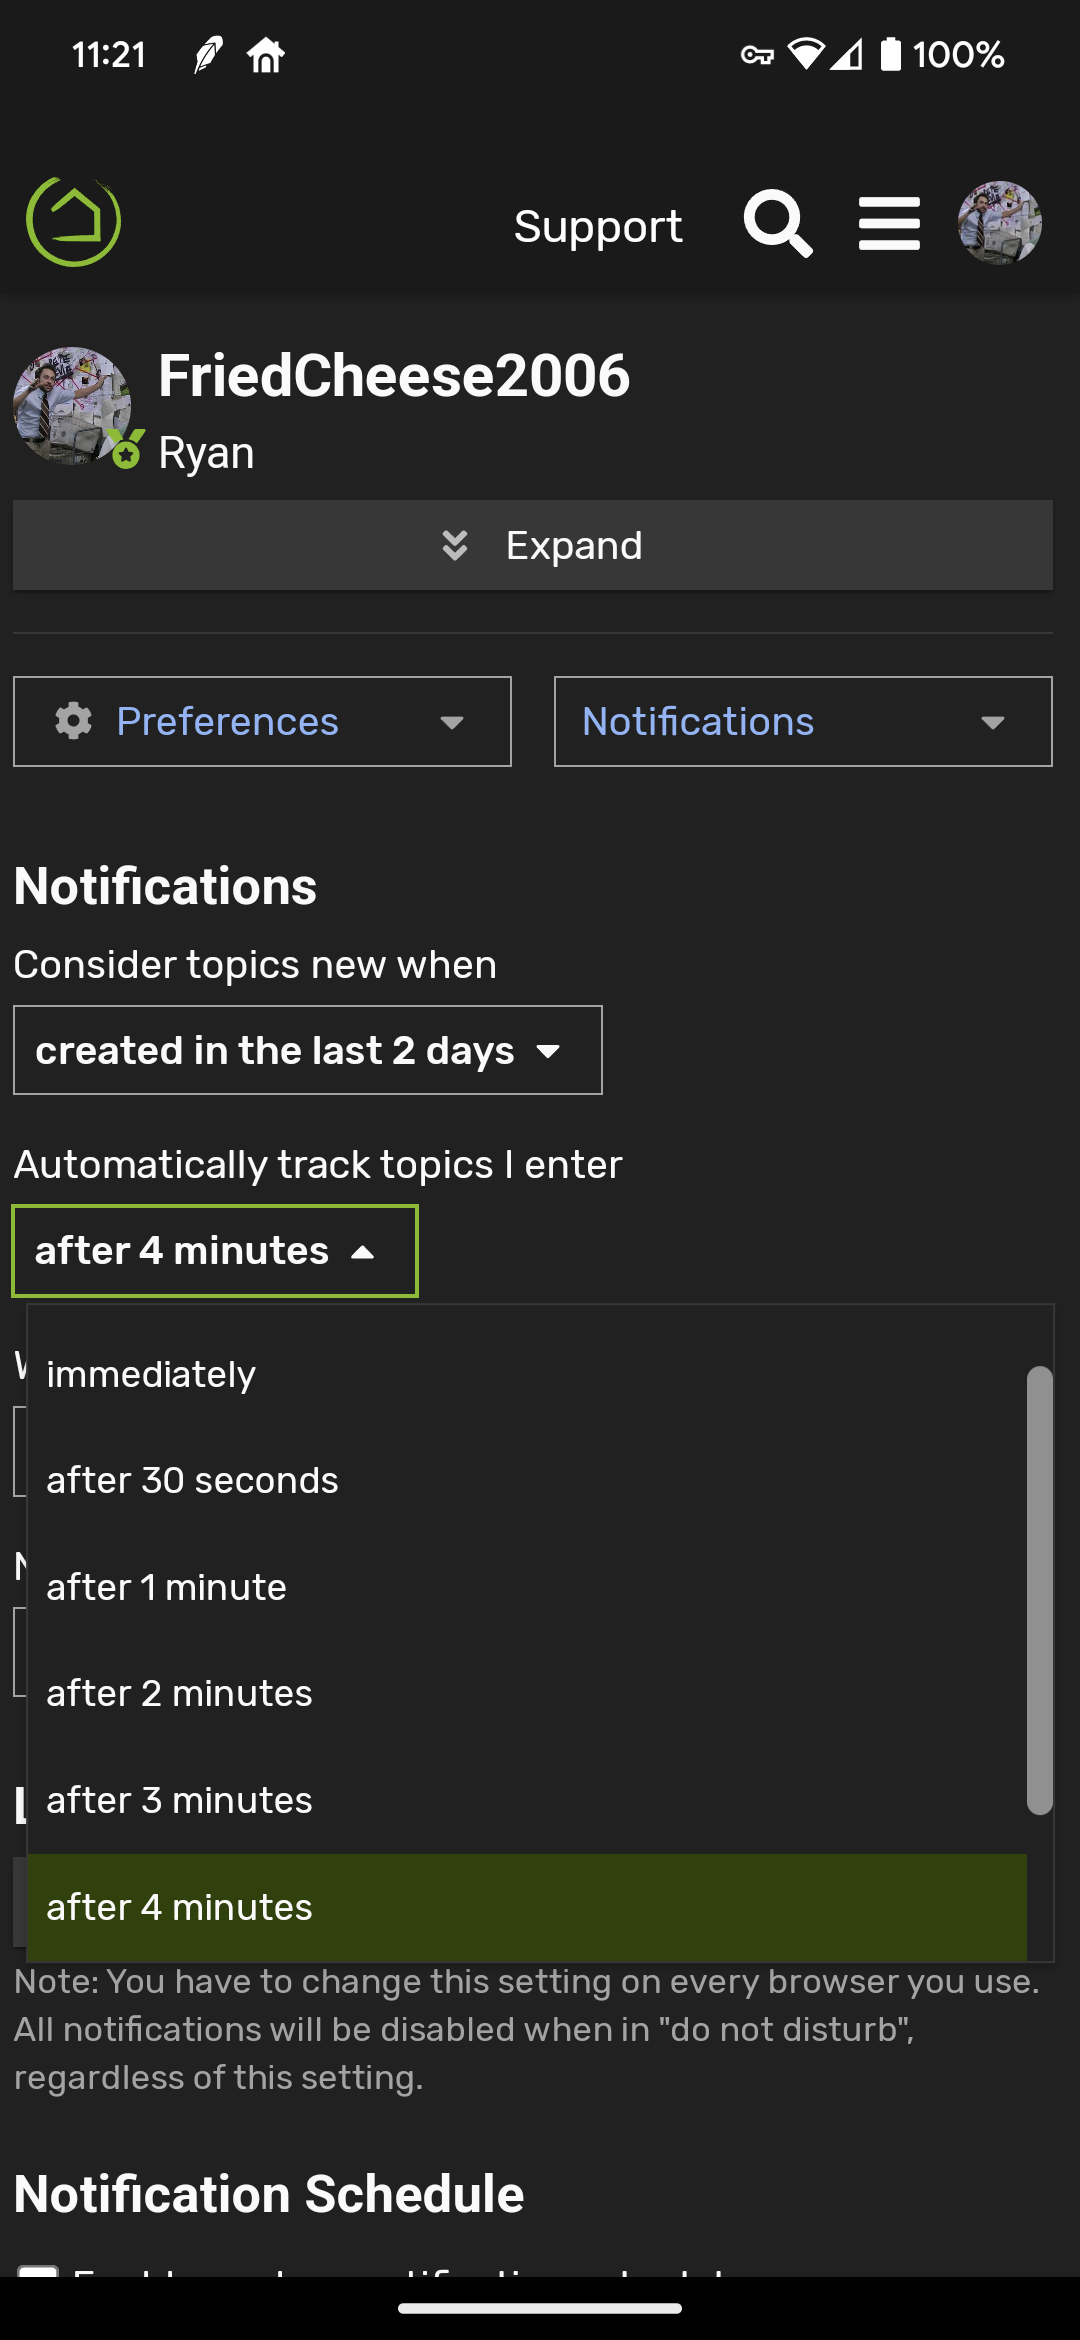Click the Ryan name link
This screenshot has width=1080, height=2340.
coord(204,451)
